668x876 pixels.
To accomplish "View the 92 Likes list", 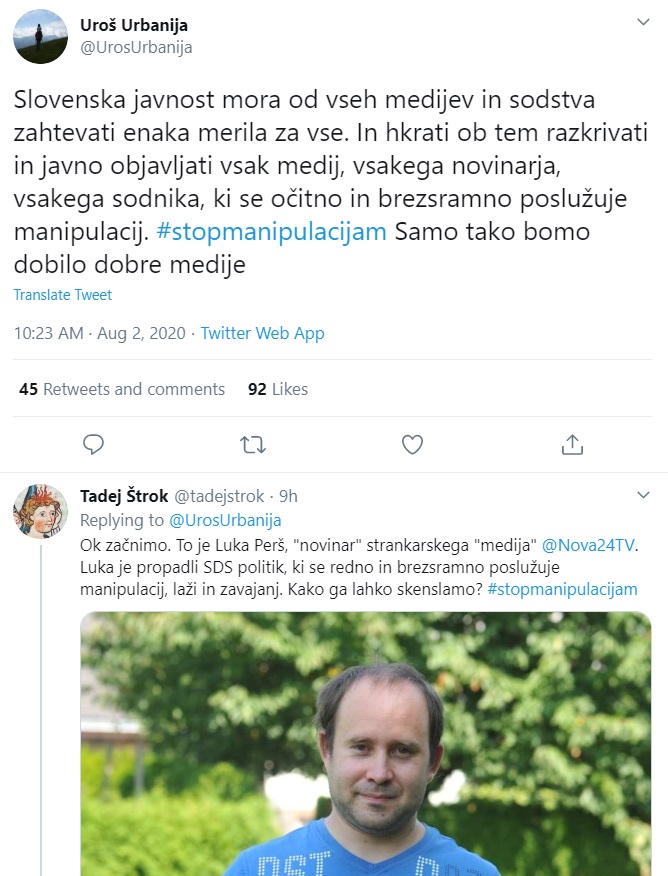I will point(278,389).
